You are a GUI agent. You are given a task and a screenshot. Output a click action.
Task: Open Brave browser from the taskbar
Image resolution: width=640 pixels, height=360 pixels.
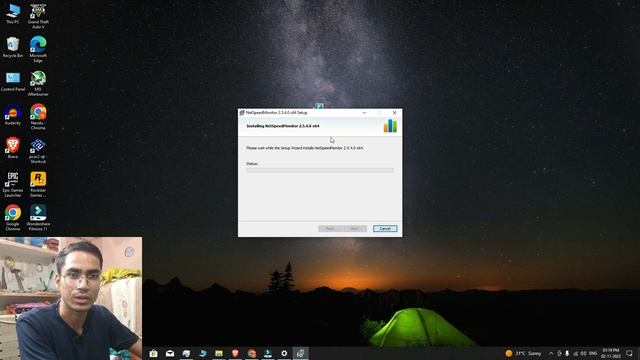(235, 353)
